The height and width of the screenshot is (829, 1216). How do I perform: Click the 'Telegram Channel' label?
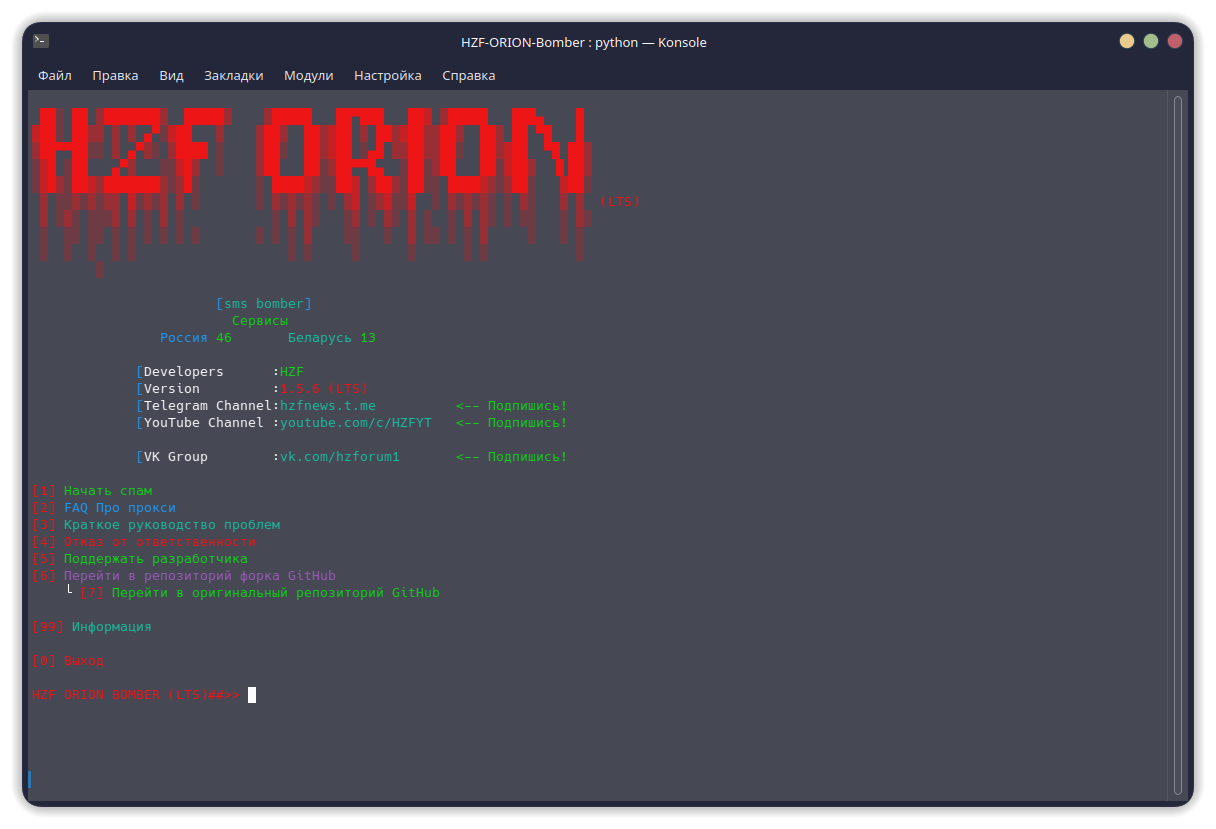208,405
